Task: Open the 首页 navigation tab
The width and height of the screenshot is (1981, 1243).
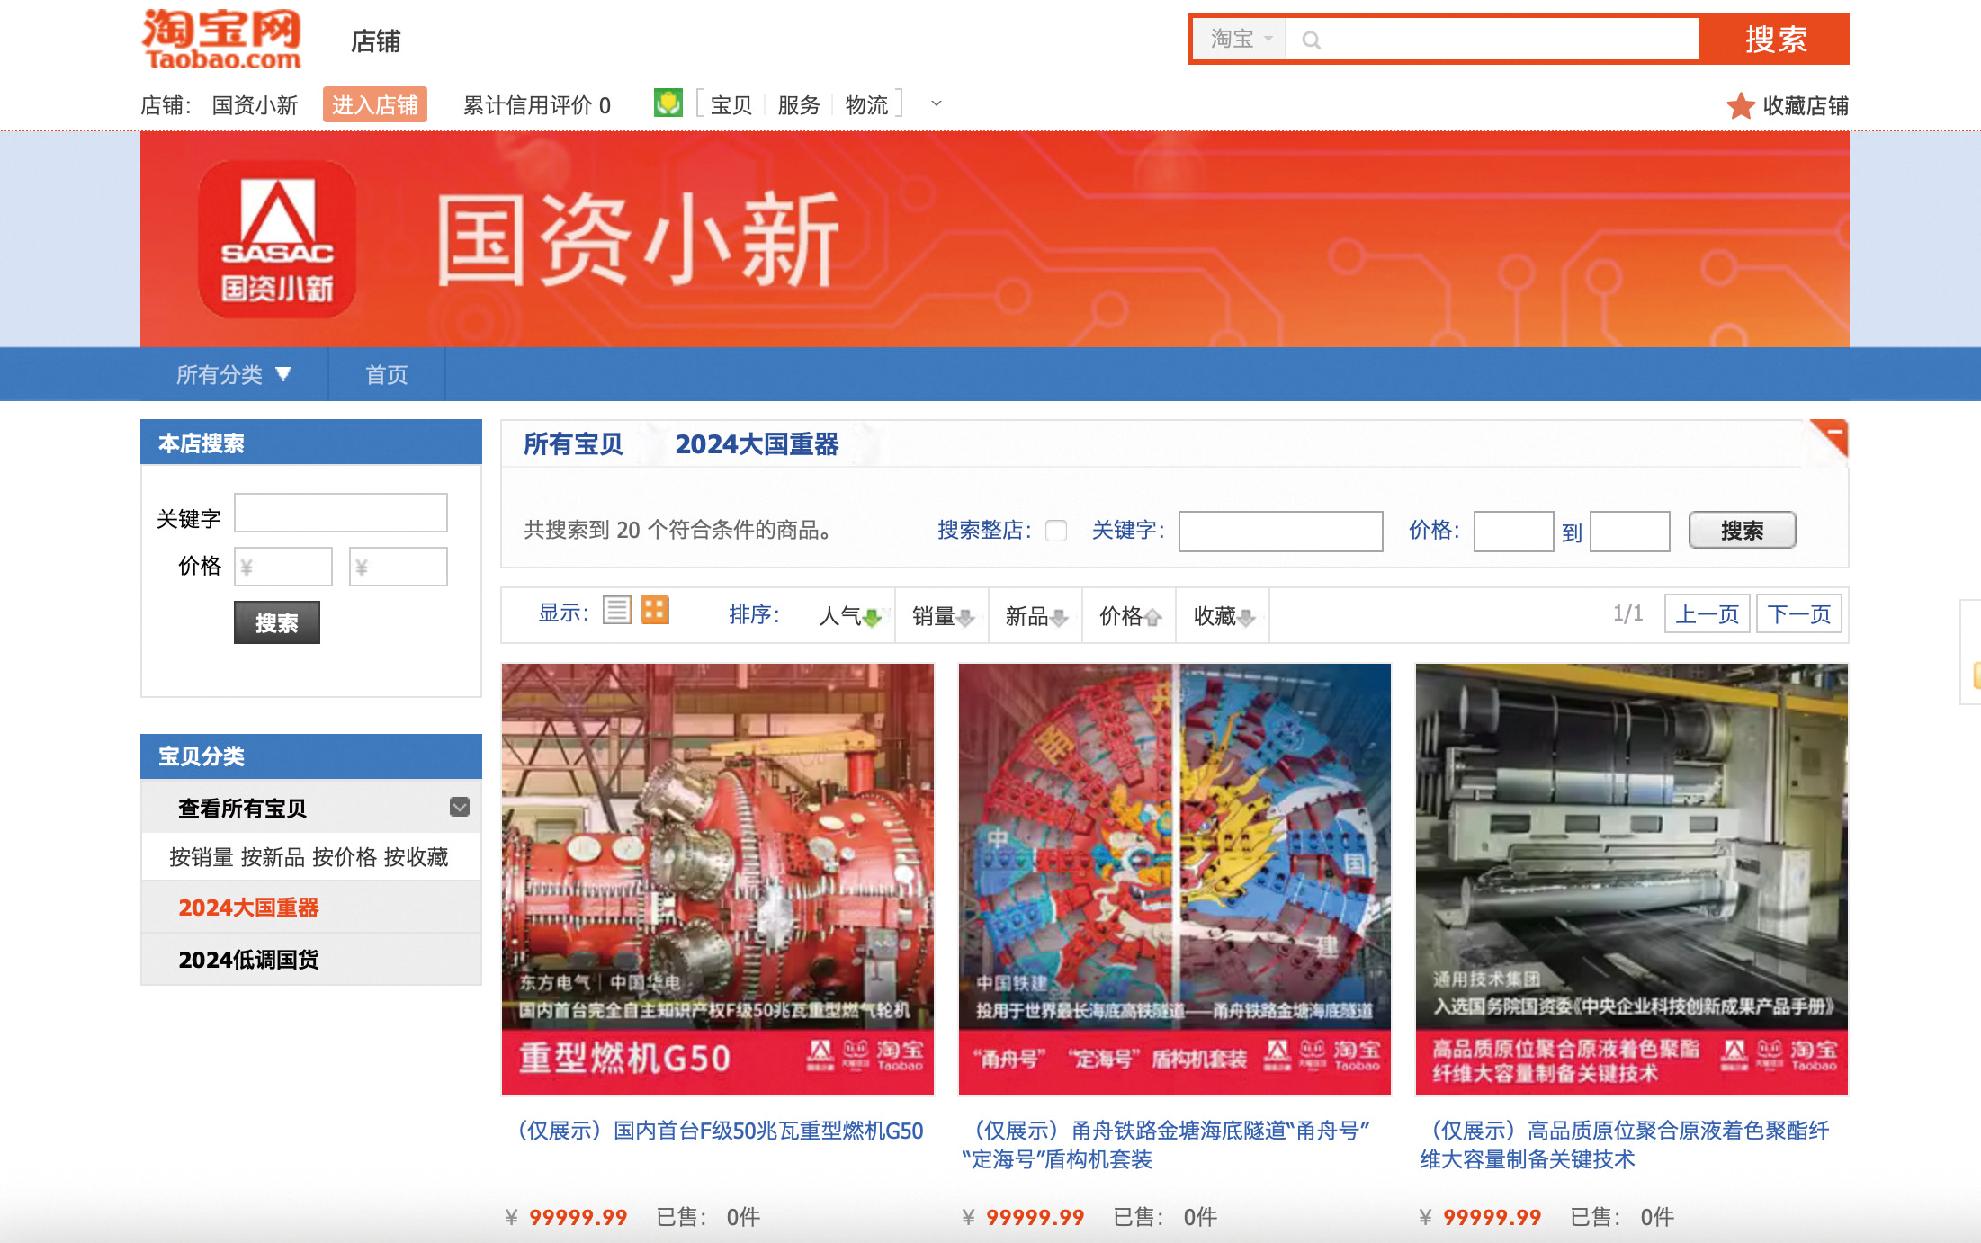Action: [386, 374]
